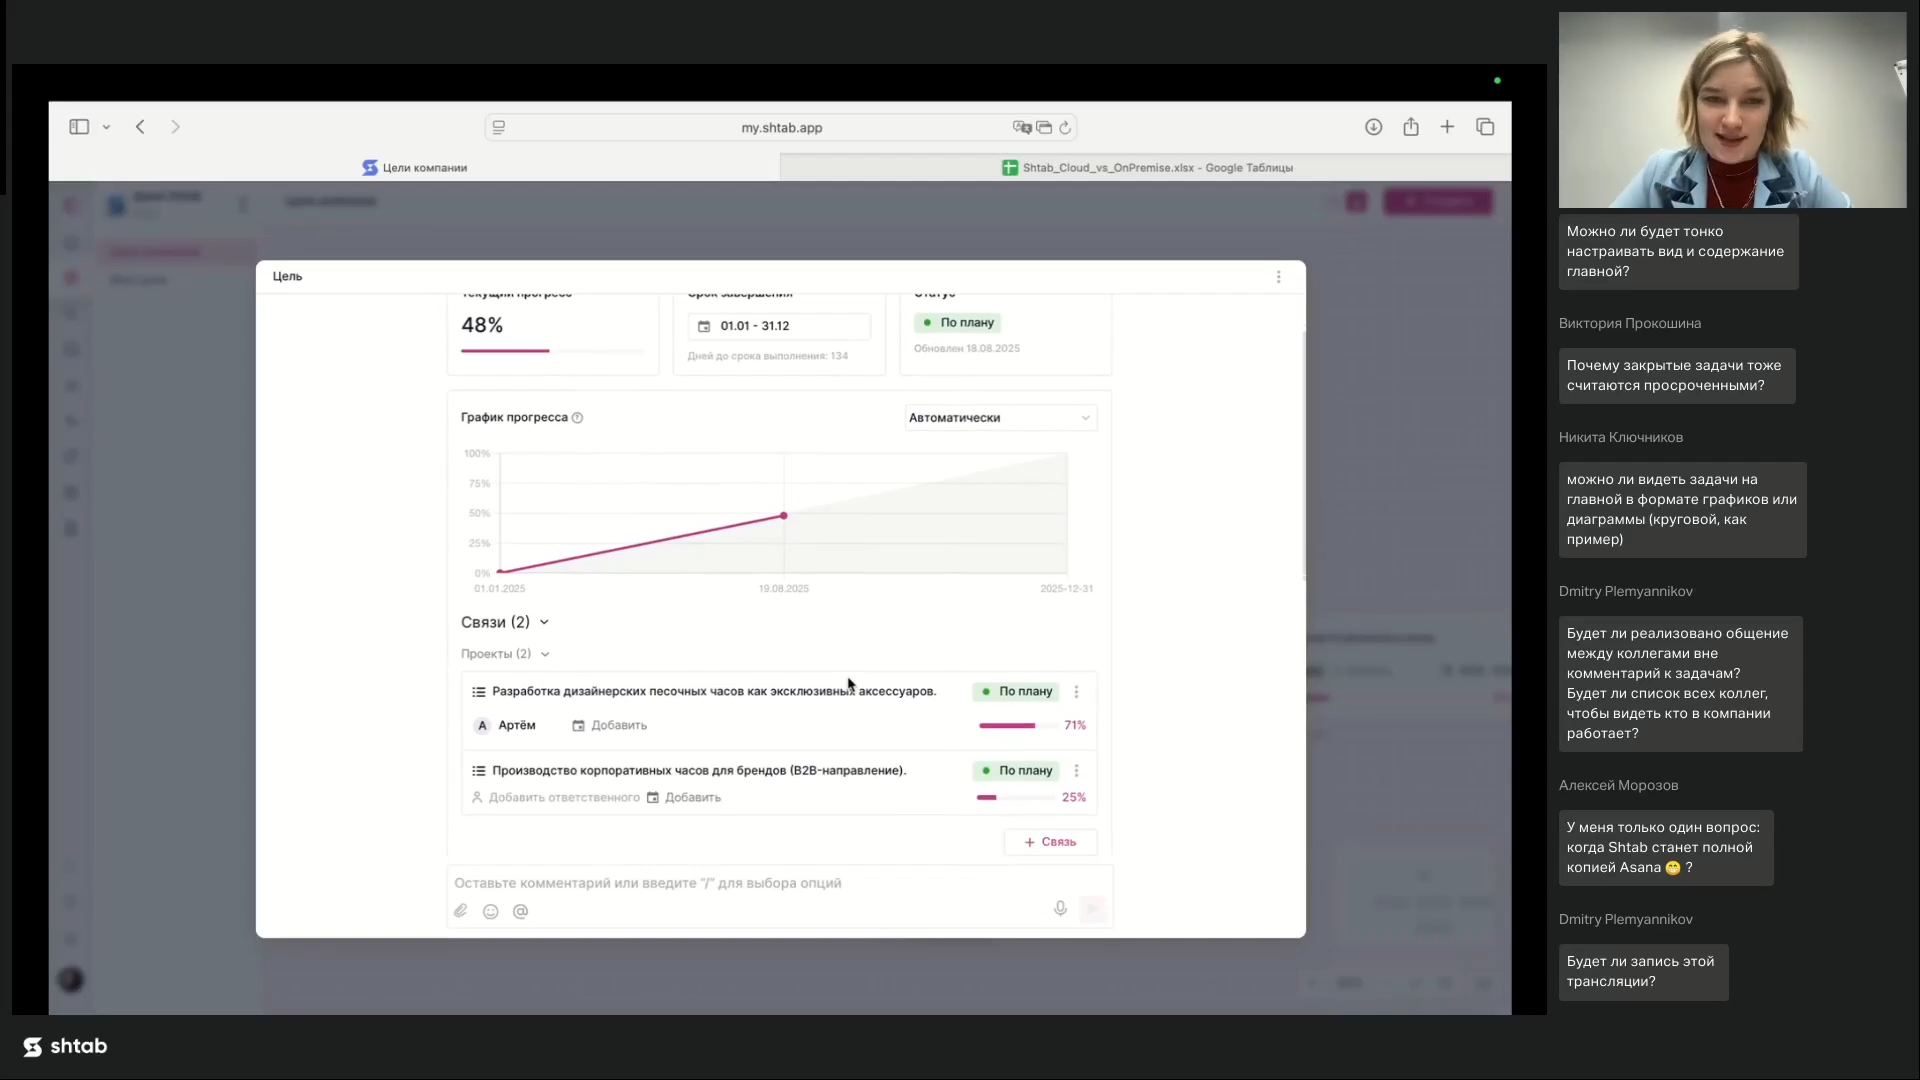This screenshot has height=1080, width=1920.
Task: Click the paperclip attachment icon
Action: (x=460, y=911)
